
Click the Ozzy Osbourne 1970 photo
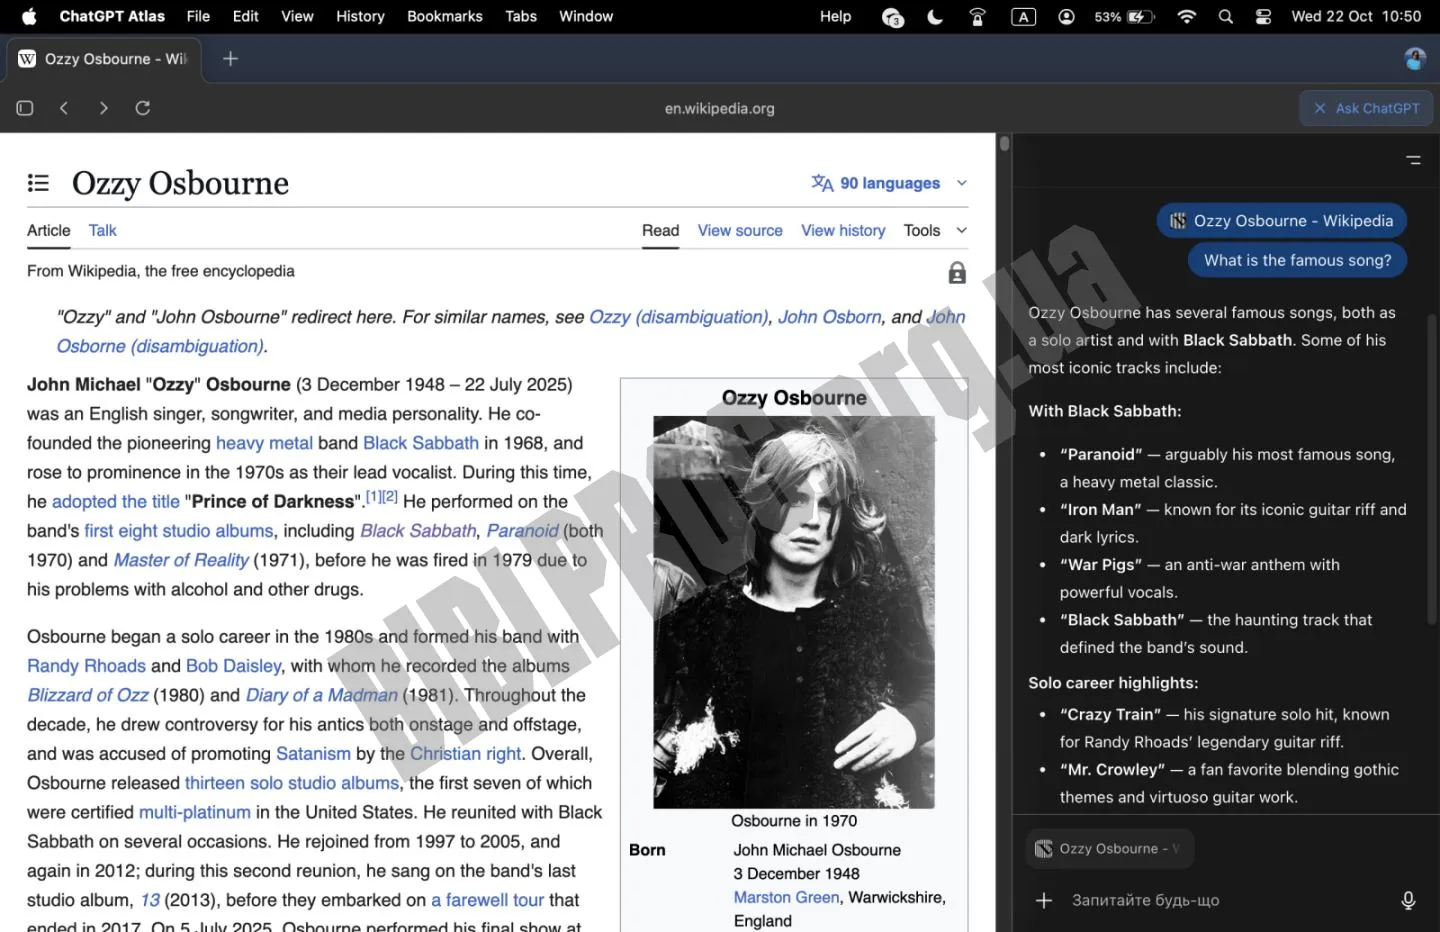tap(793, 612)
